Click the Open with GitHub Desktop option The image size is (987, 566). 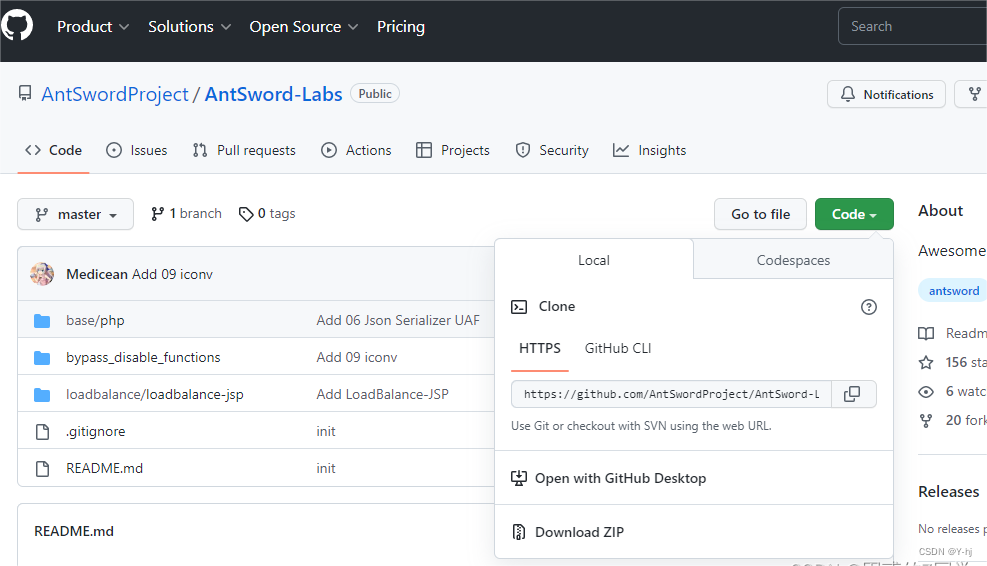point(620,478)
